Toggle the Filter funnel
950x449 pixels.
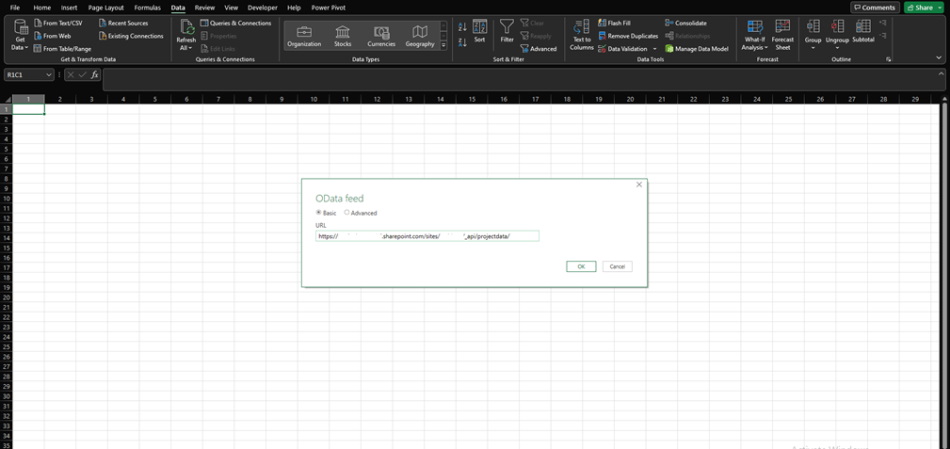click(507, 32)
